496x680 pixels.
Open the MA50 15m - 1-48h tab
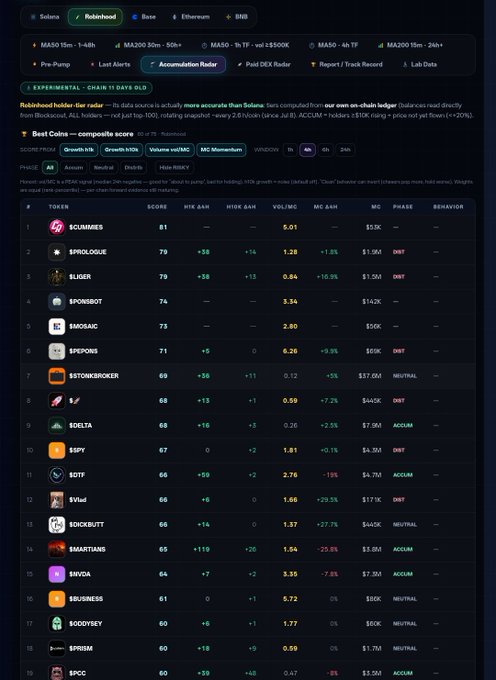point(64,45)
